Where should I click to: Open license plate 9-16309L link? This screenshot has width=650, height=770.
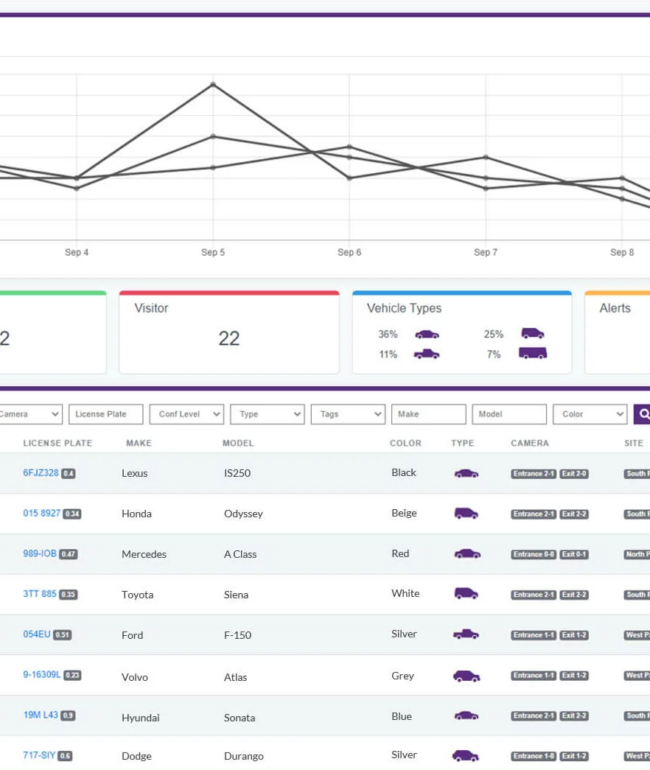pos(42,674)
